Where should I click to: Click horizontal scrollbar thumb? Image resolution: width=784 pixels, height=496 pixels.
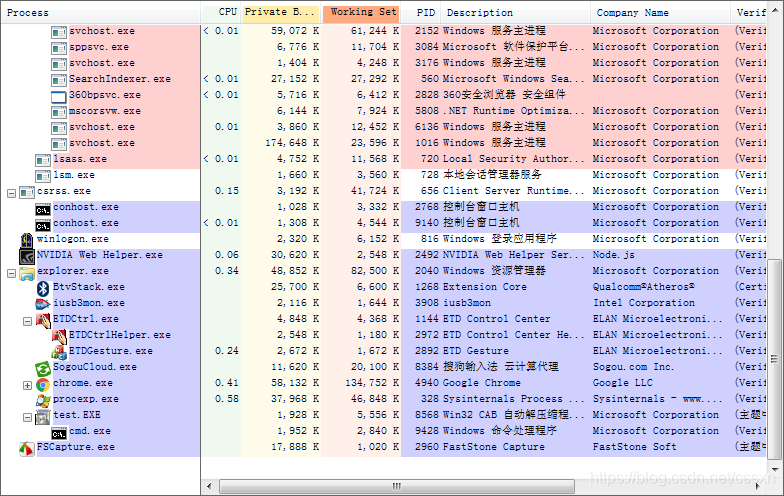[x=396, y=486]
